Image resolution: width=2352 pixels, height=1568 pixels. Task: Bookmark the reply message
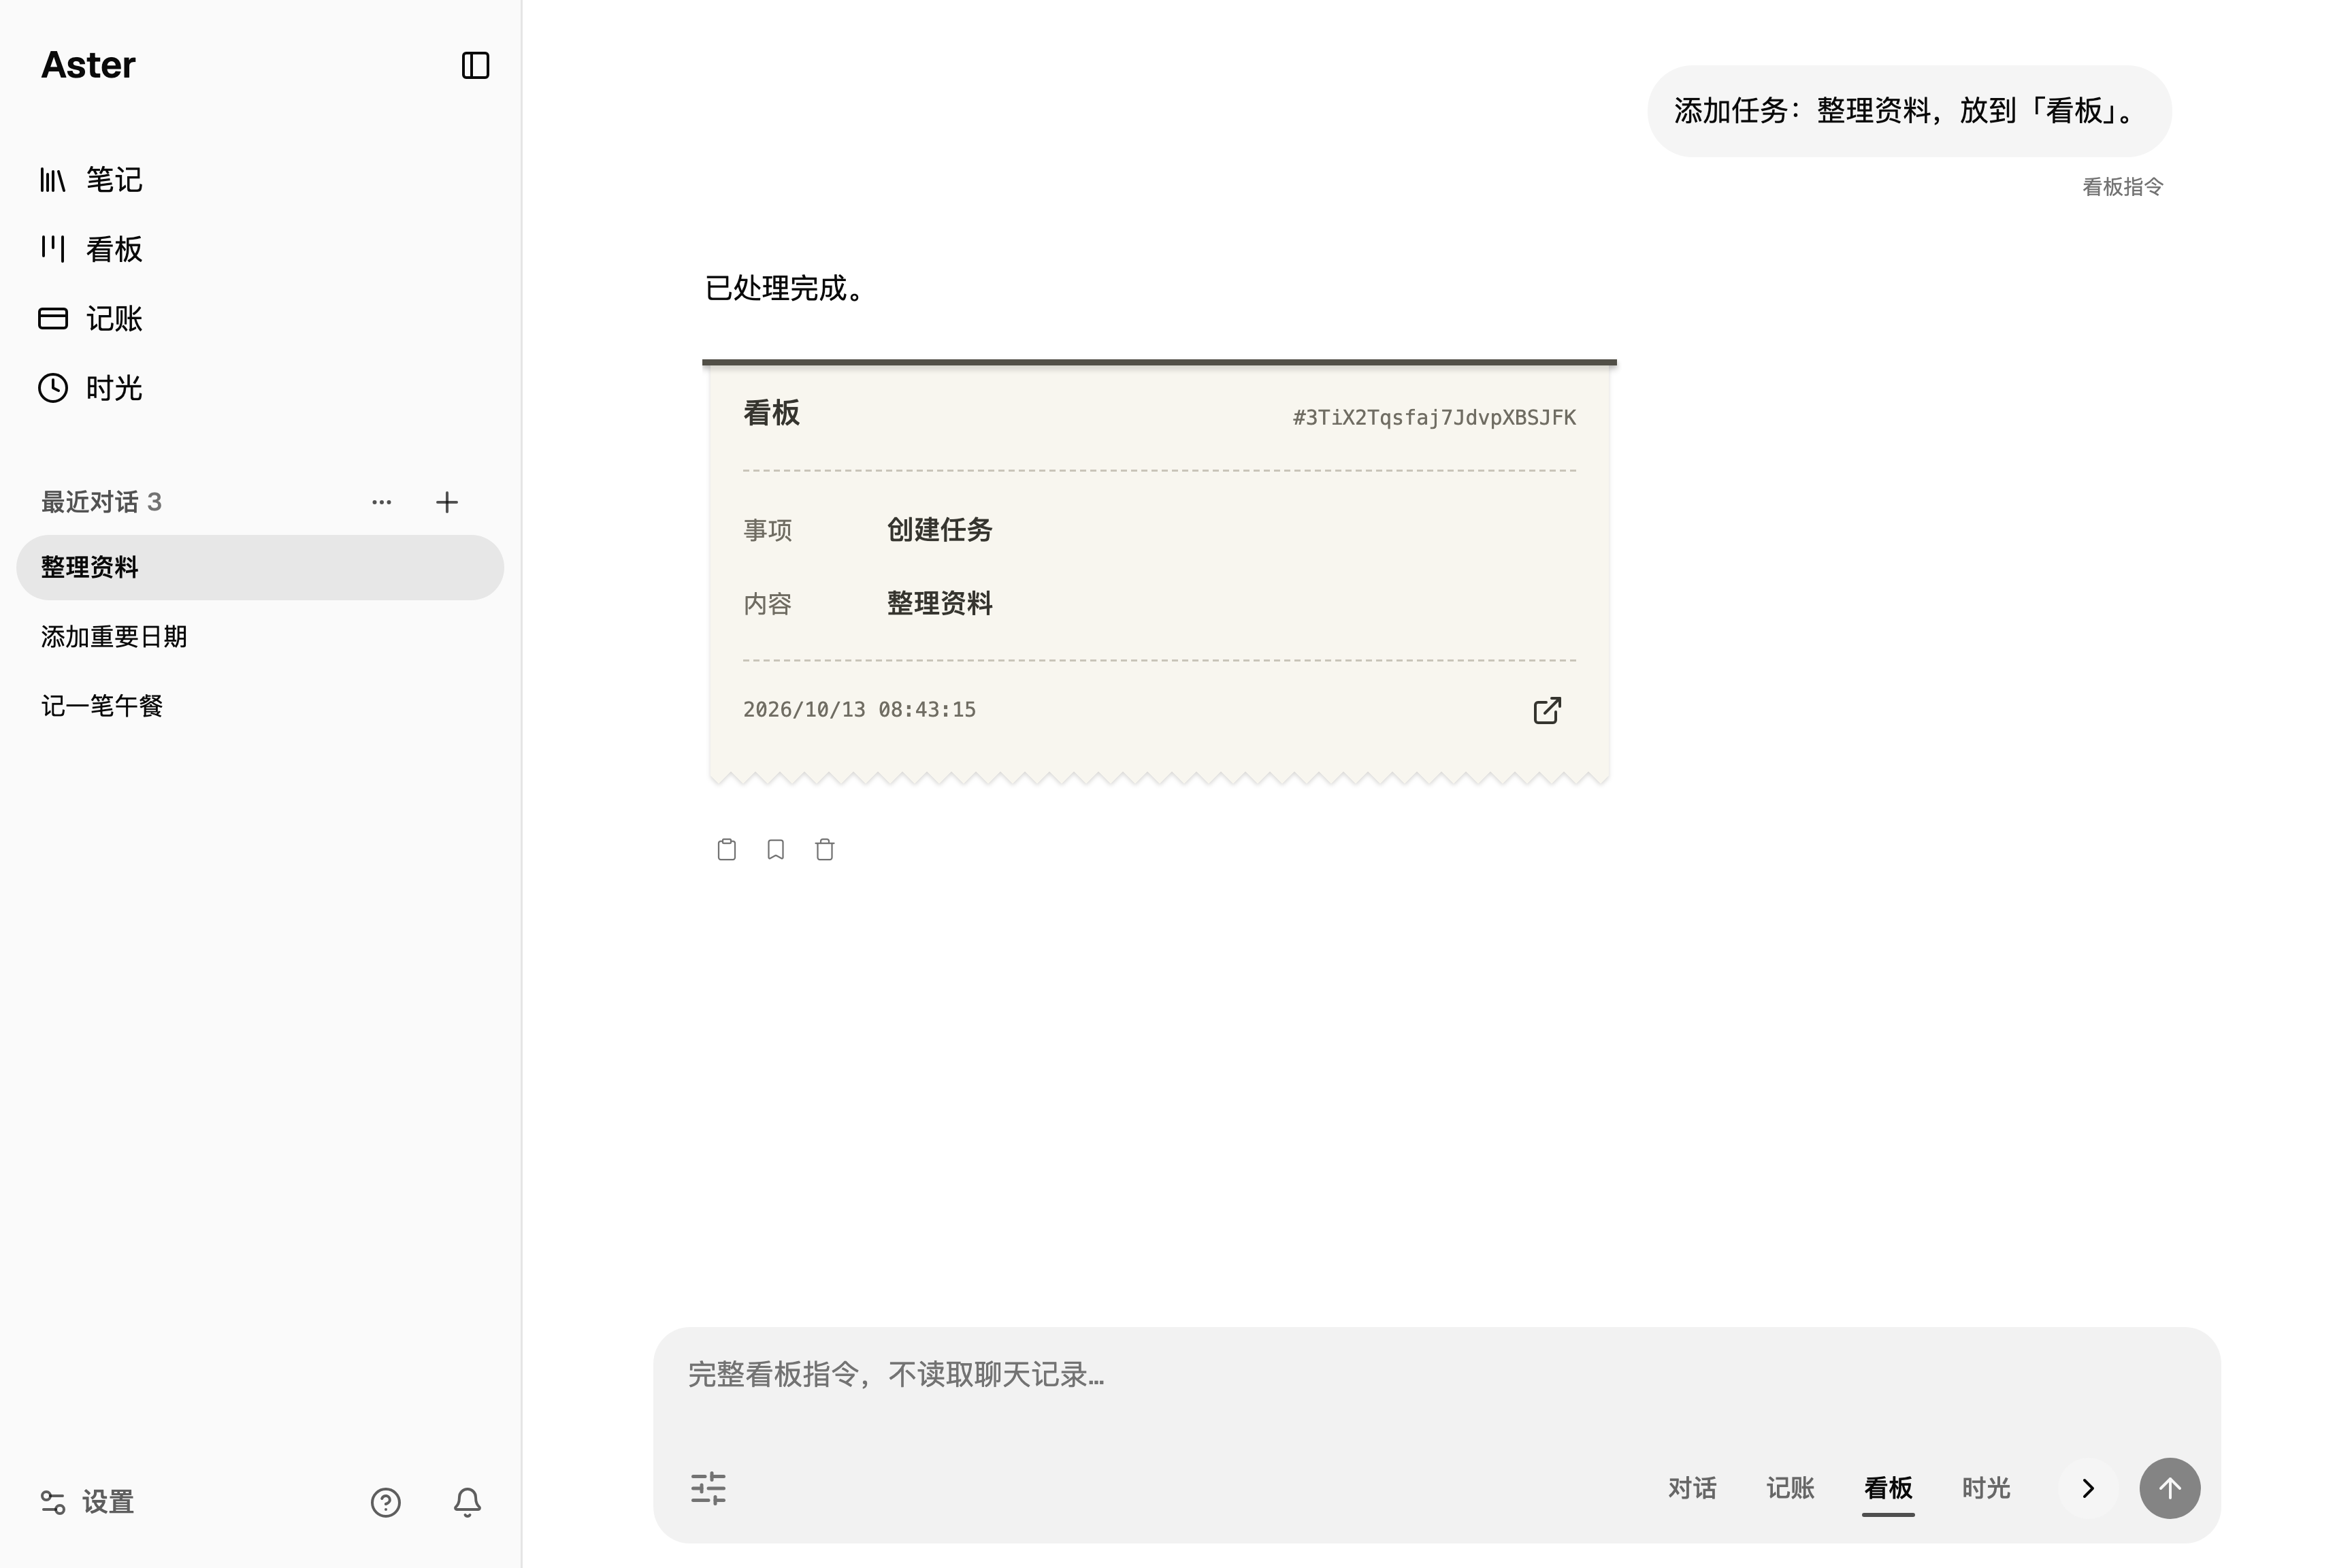tap(776, 850)
